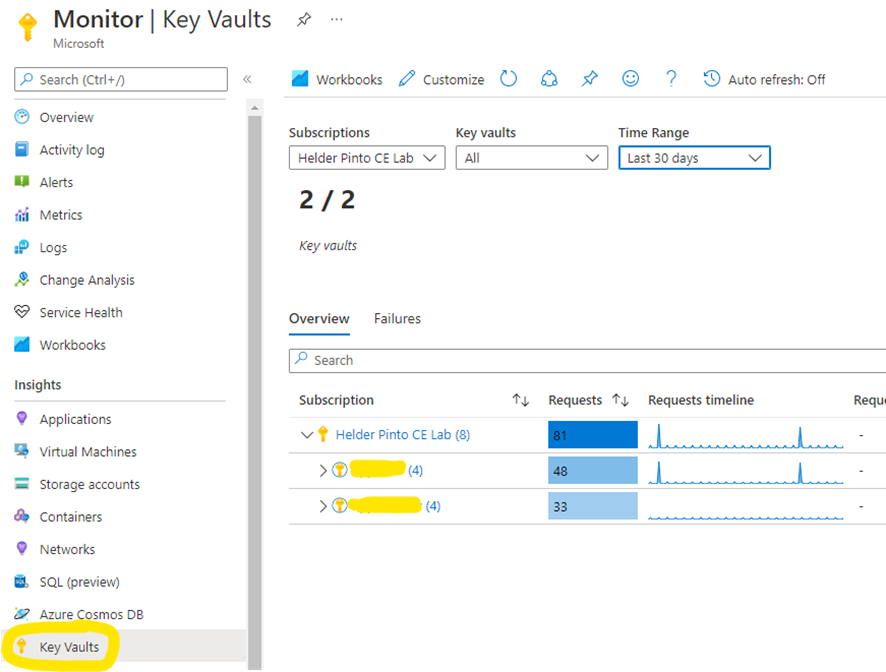Image resolution: width=886 pixels, height=672 pixels.
Task: Click the 33 requests bar cell
Action: [x=593, y=506]
